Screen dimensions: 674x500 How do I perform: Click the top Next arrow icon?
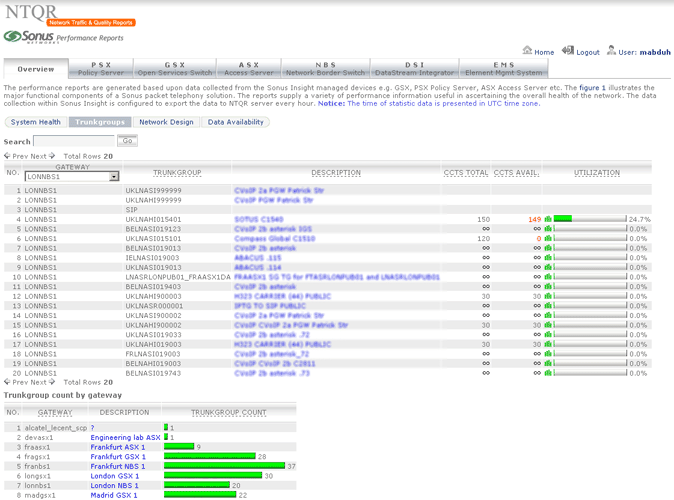pos(52,156)
